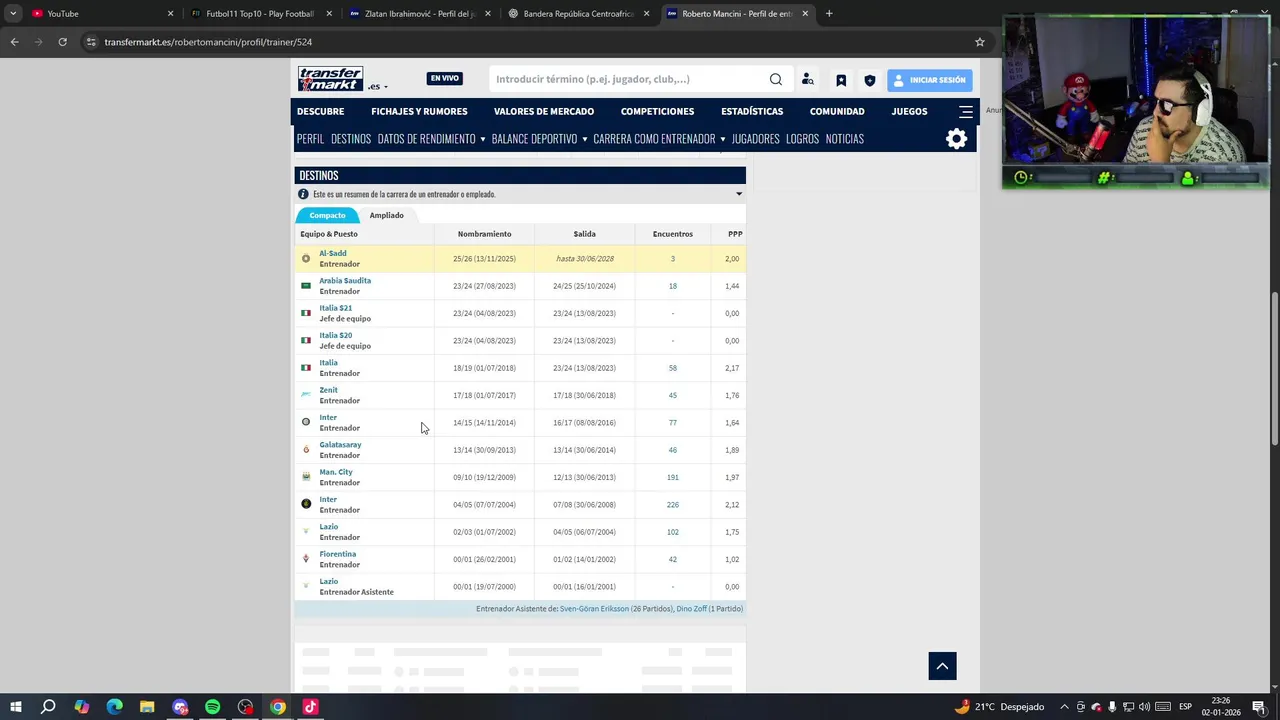Screen dimensions: 1280x720
Task: Open the bookmark watchlist icon
Action: pos(841,80)
